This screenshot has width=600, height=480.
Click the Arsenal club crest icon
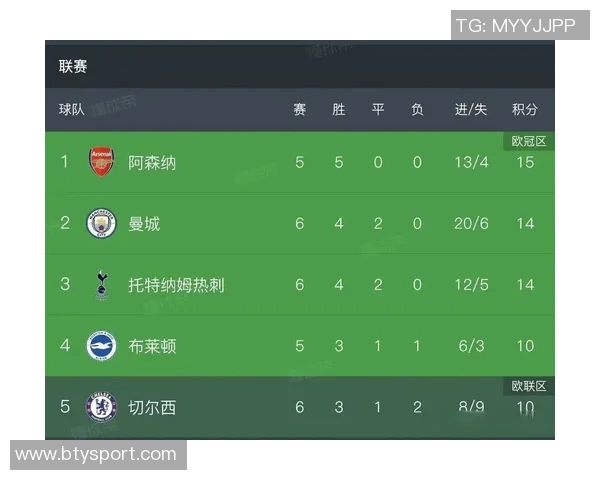click(x=101, y=162)
